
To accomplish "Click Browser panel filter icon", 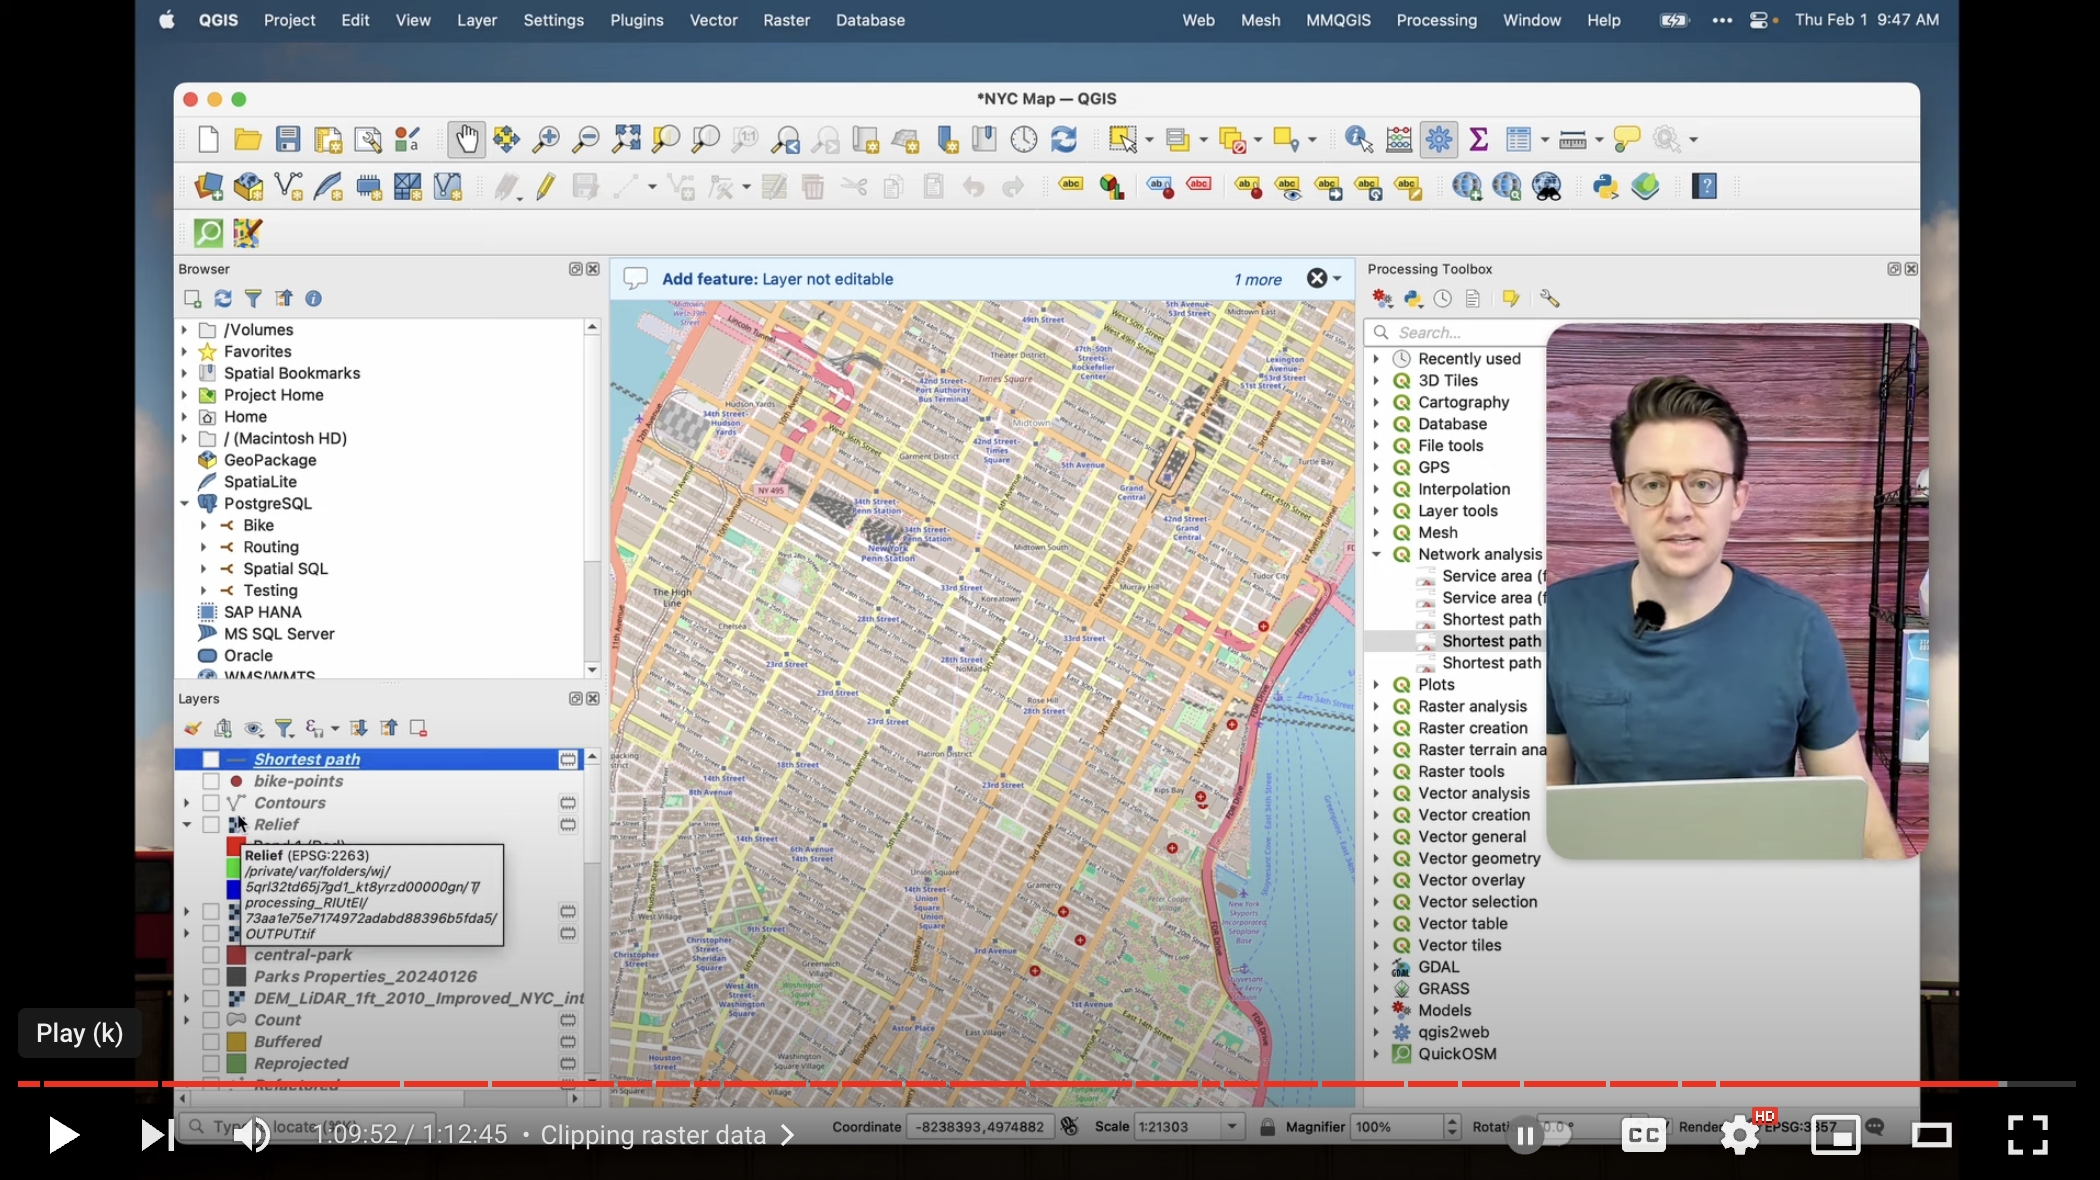I will pos(253,298).
